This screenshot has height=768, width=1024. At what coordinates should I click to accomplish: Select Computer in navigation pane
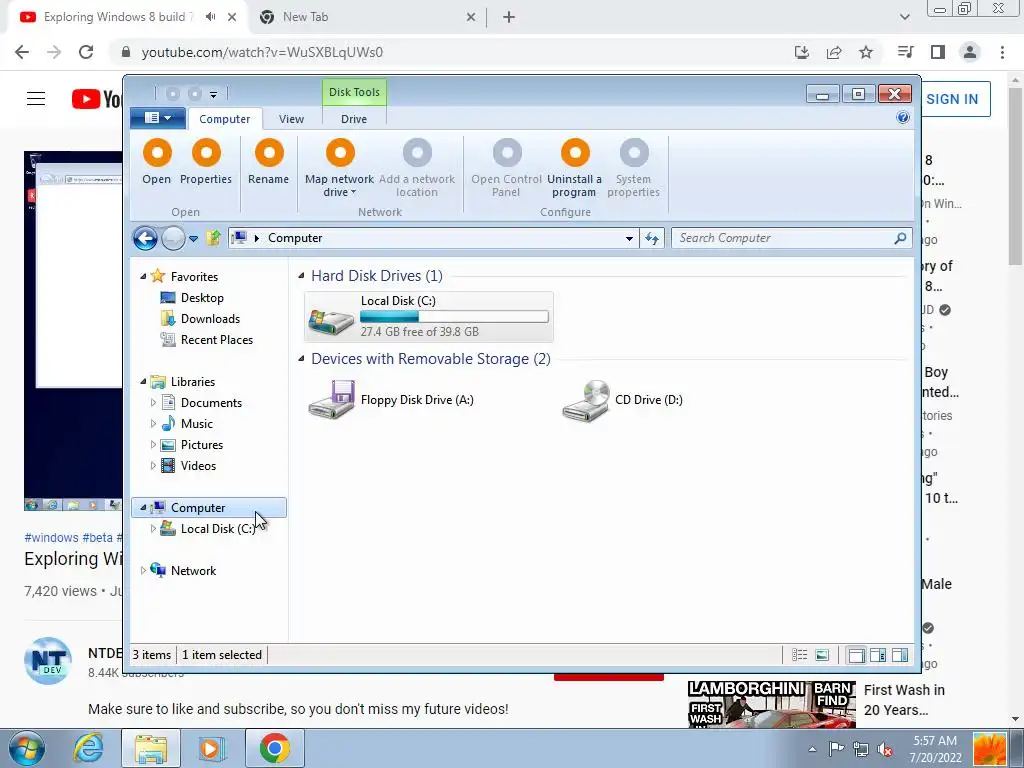[209, 507]
